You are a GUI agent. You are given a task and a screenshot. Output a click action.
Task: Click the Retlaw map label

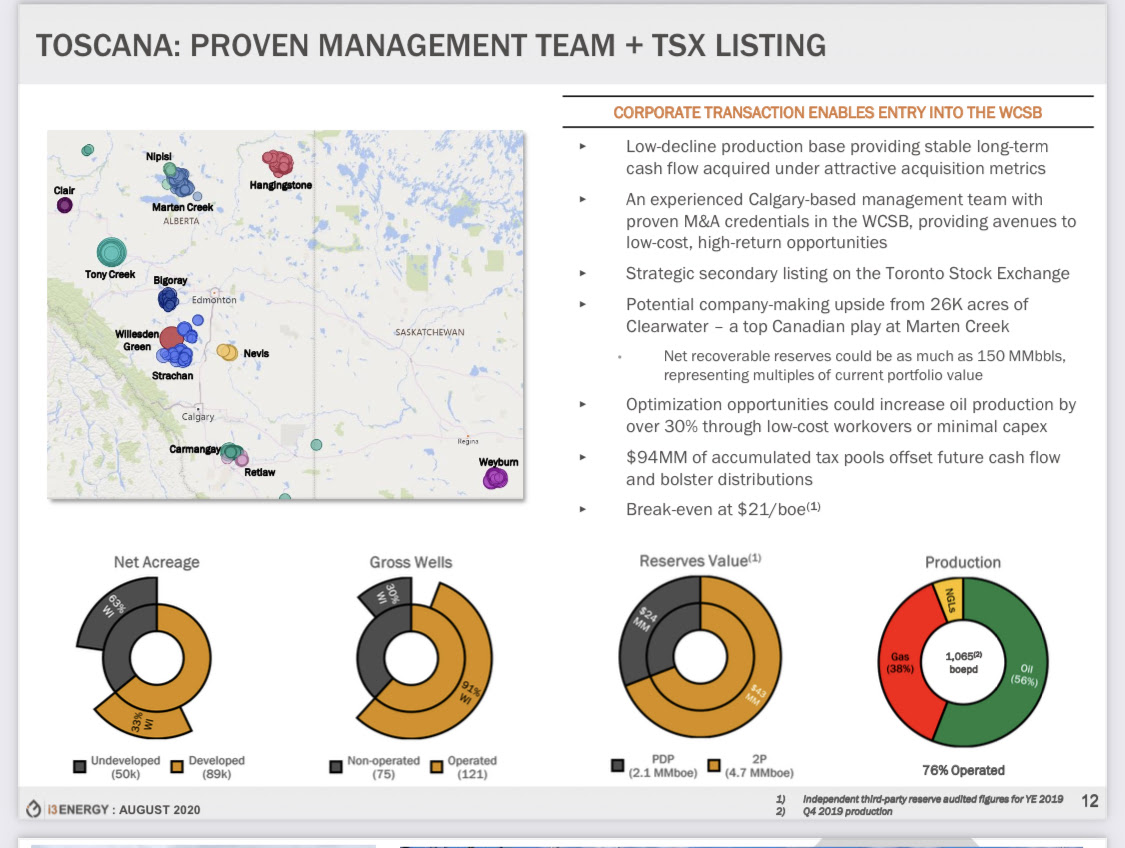(259, 472)
